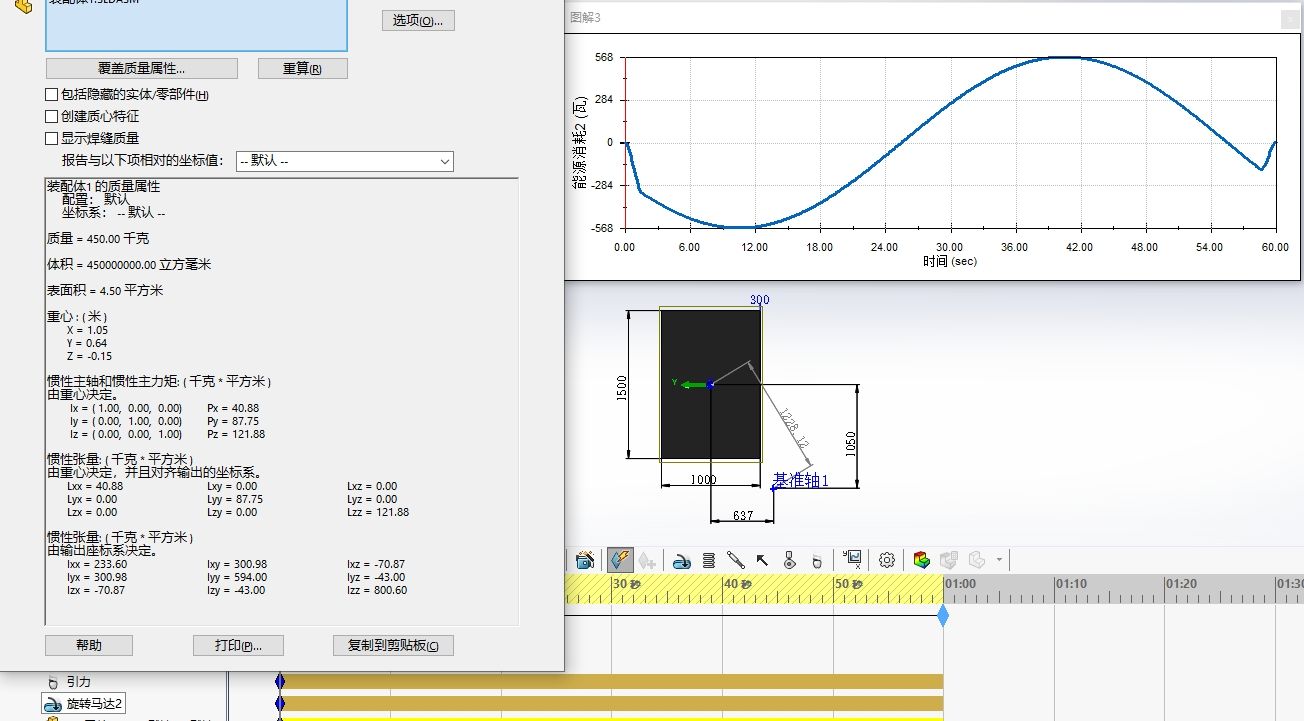Screen dimensions: 1304x721
Task: Click the value Ixx = 233.60
Action: pos(95,564)
